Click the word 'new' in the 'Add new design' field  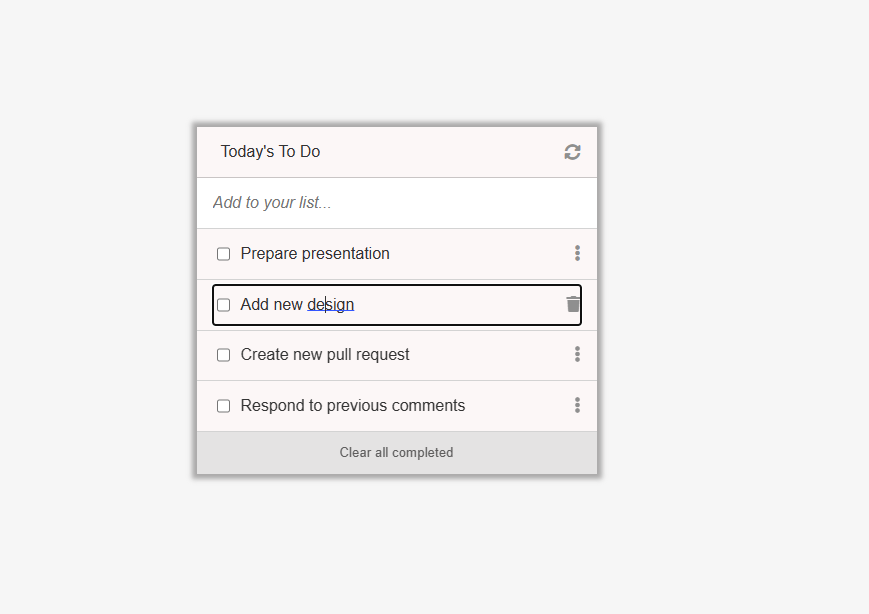coord(288,305)
